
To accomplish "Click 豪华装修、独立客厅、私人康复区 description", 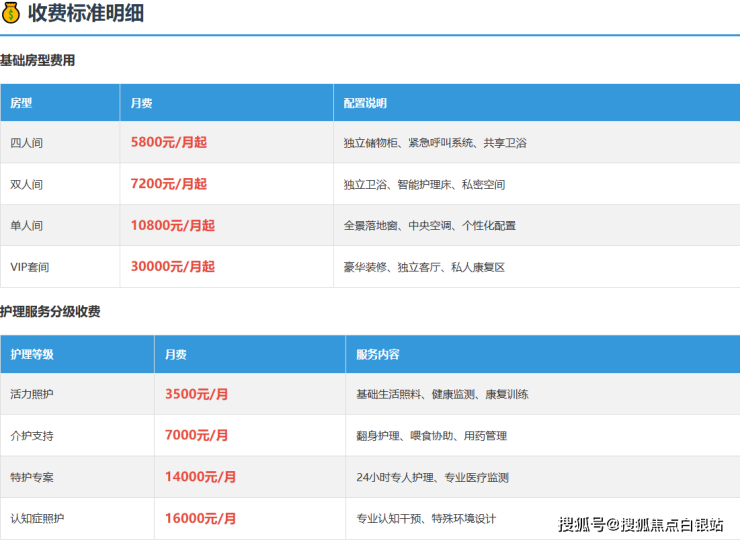I will click(x=424, y=267).
